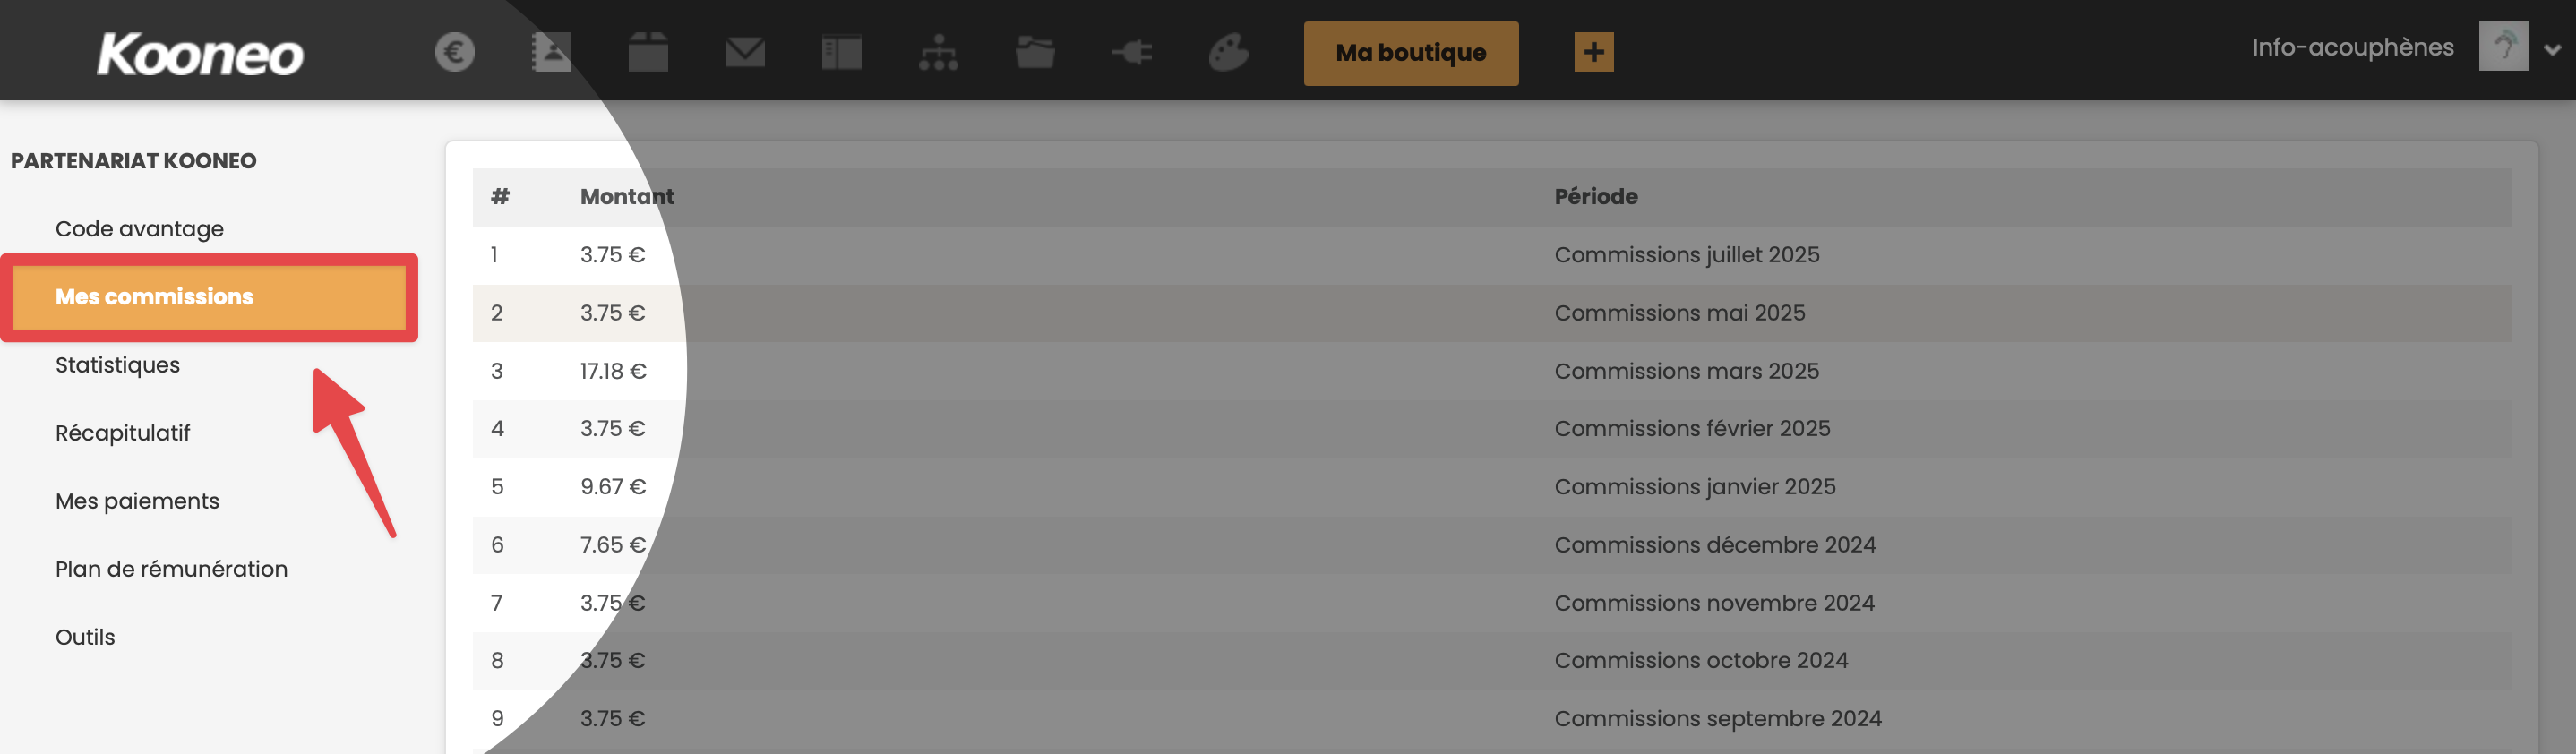Click the Info-acouphènes avatar thumbnail
2576x754 pixels.
pyautogui.click(x=2504, y=46)
